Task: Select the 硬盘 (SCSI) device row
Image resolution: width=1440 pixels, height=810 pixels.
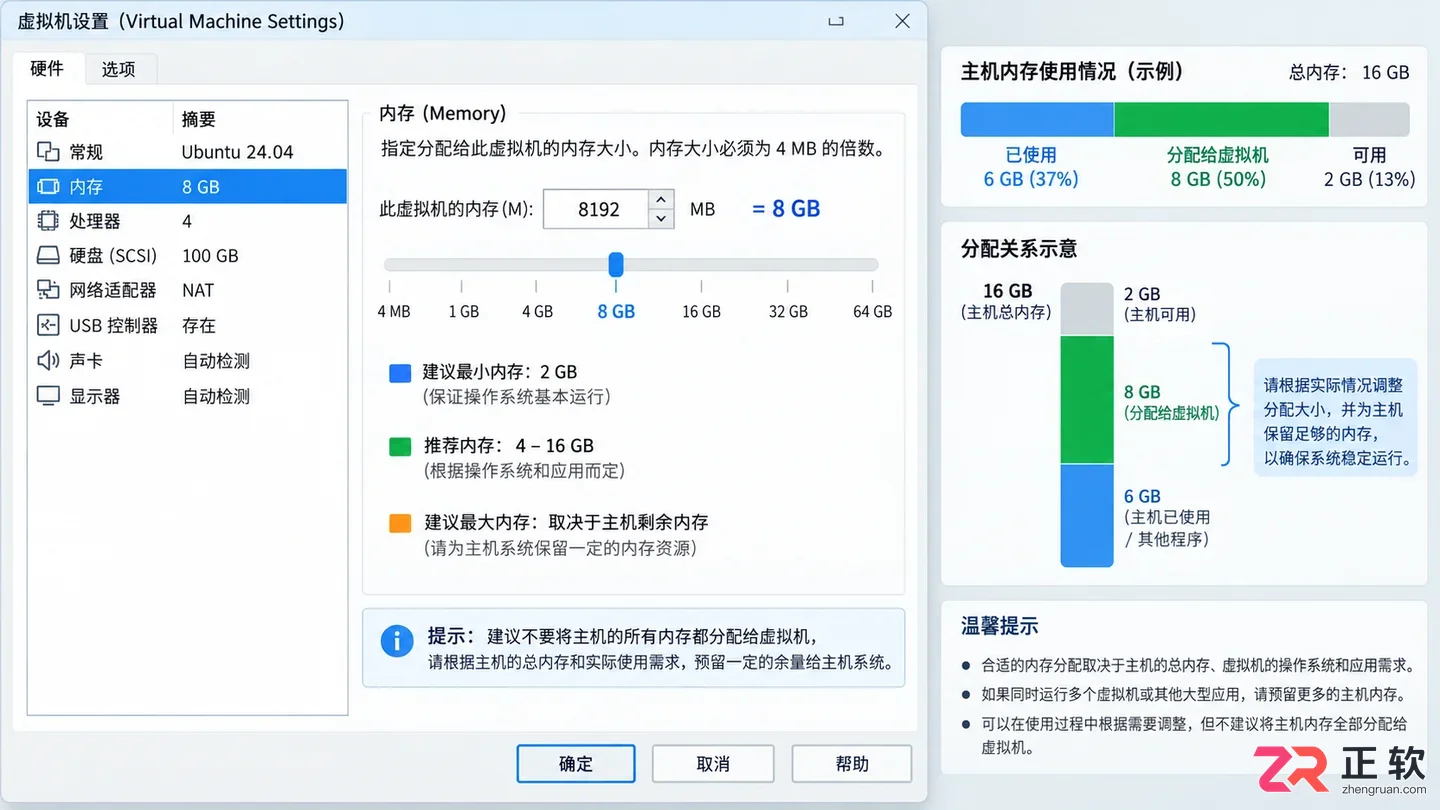Action: pyautogui.click(x=188, y=255)
